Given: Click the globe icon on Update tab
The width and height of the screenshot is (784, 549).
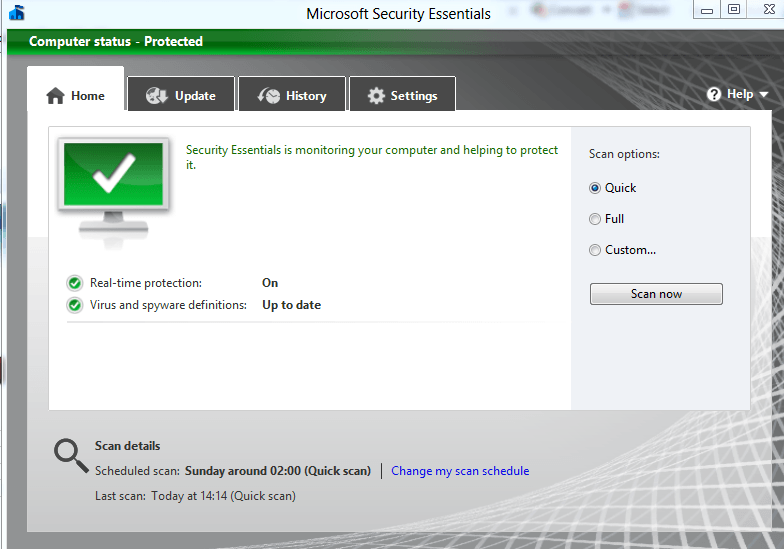Looking at the screenshot, I should 157,96.
